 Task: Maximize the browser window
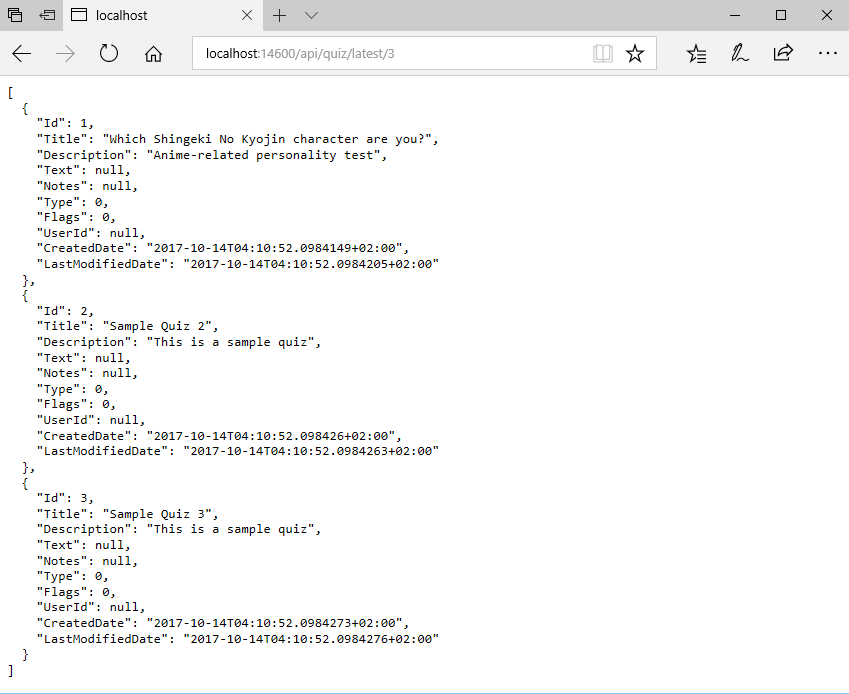coord(781,15)
